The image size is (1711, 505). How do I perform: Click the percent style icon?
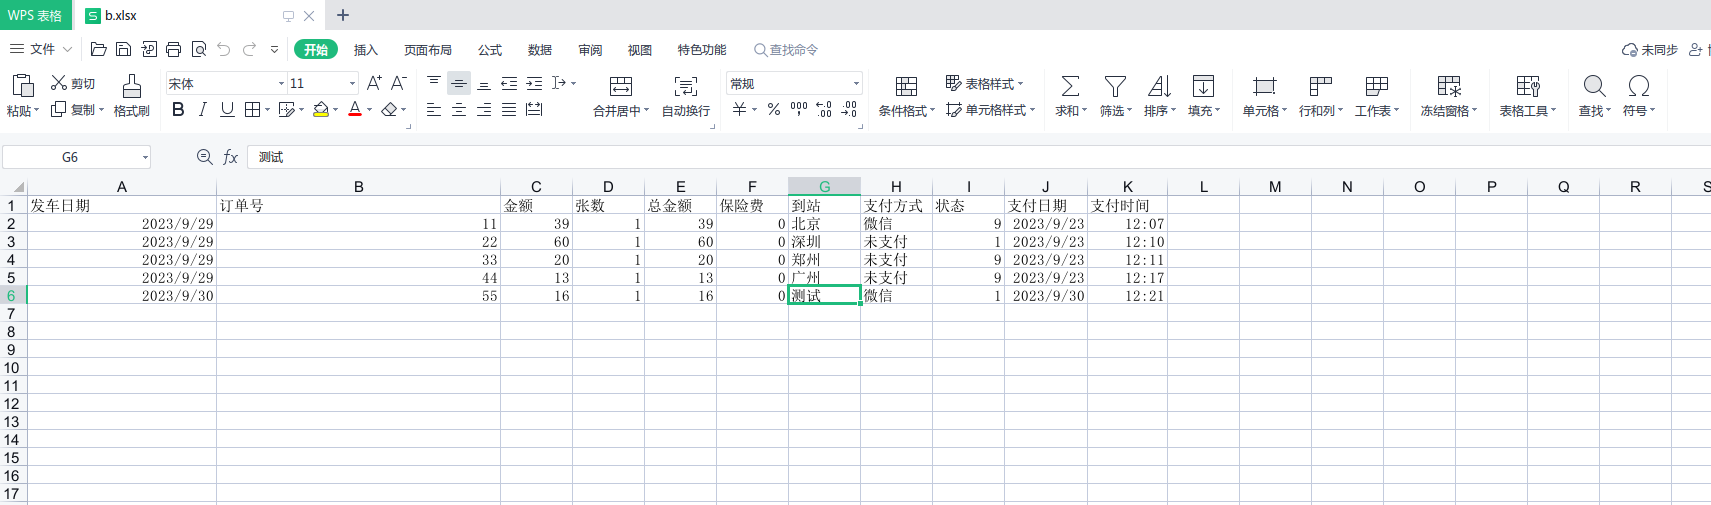click(773, 110)
